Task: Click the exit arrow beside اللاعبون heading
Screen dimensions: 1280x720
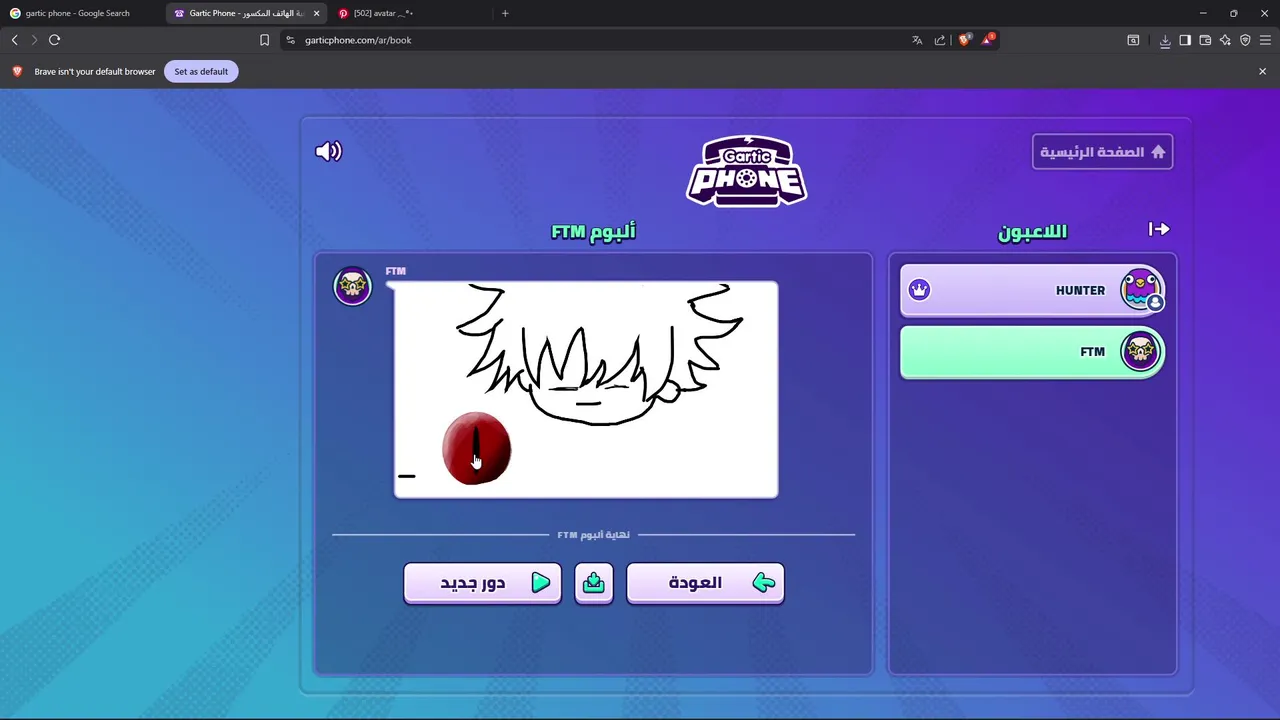Action: 1159,229
